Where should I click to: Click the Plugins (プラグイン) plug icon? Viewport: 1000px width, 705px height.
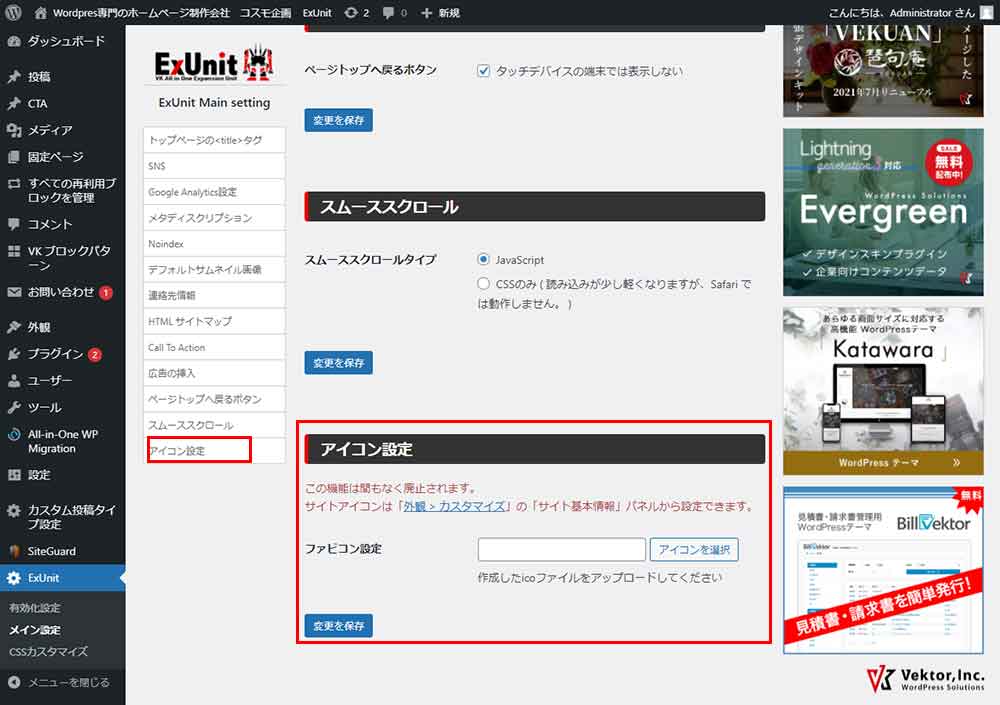tap(13, 354)
